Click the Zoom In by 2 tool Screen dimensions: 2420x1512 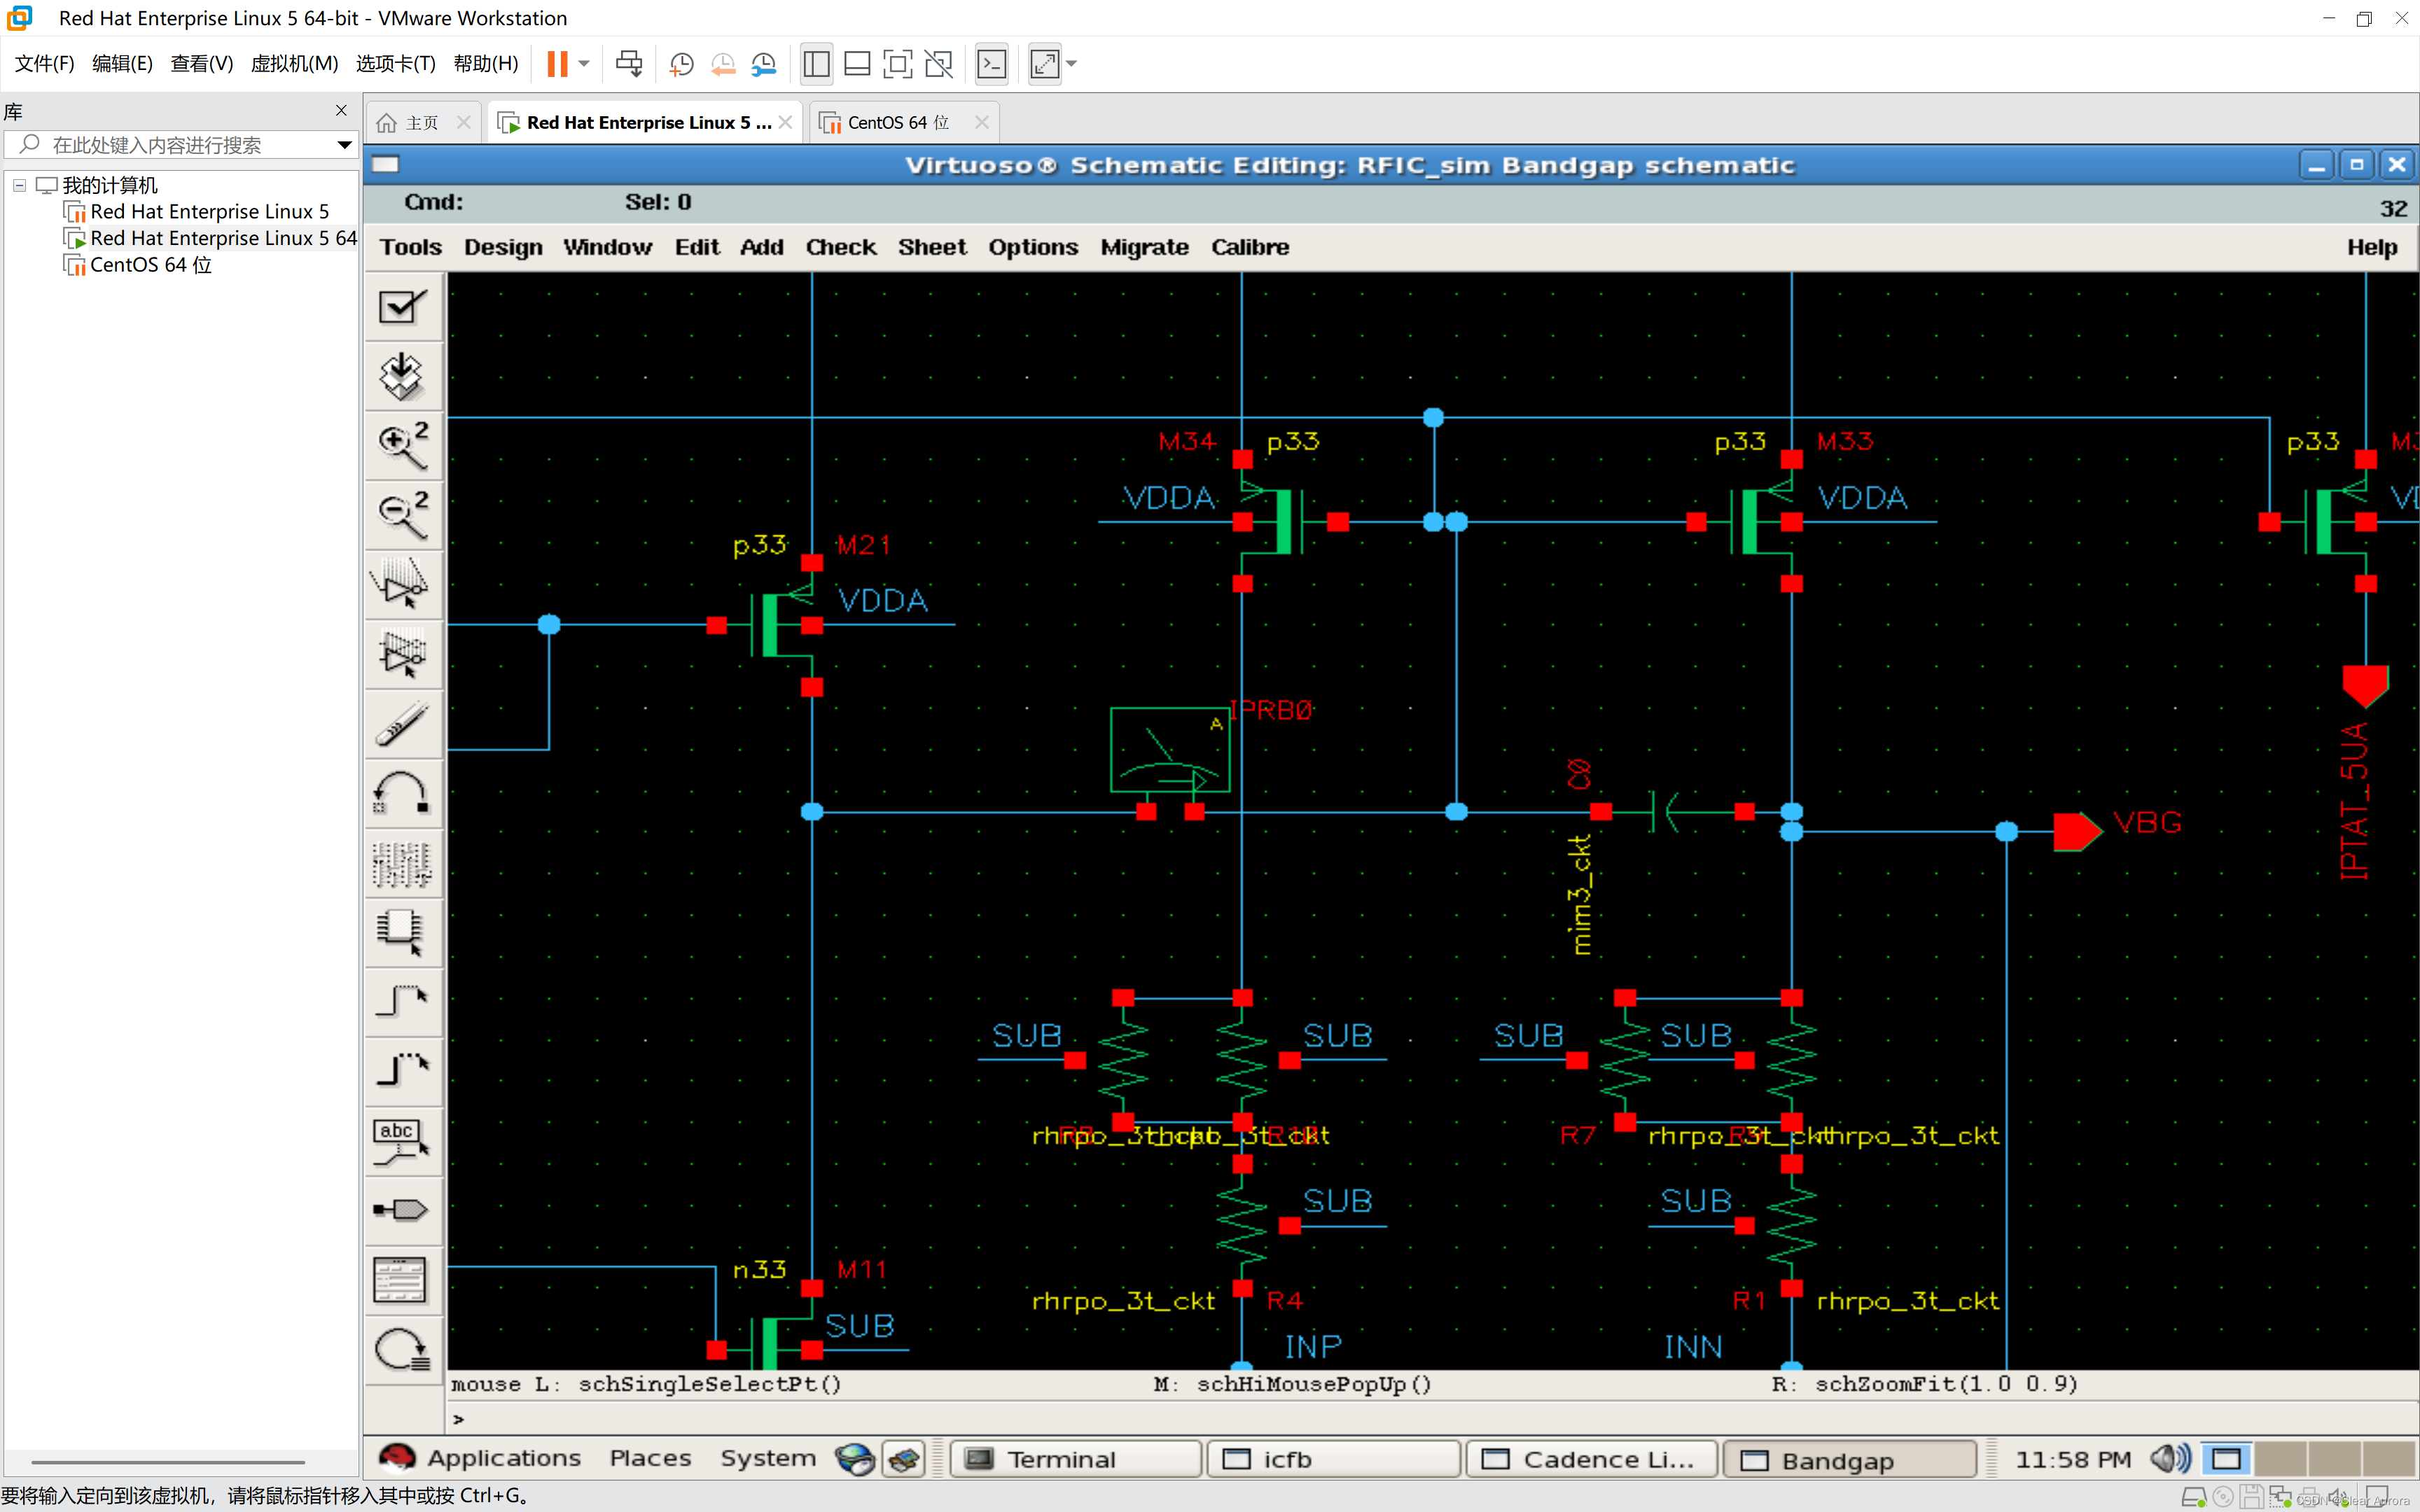[x=402, y=445]
